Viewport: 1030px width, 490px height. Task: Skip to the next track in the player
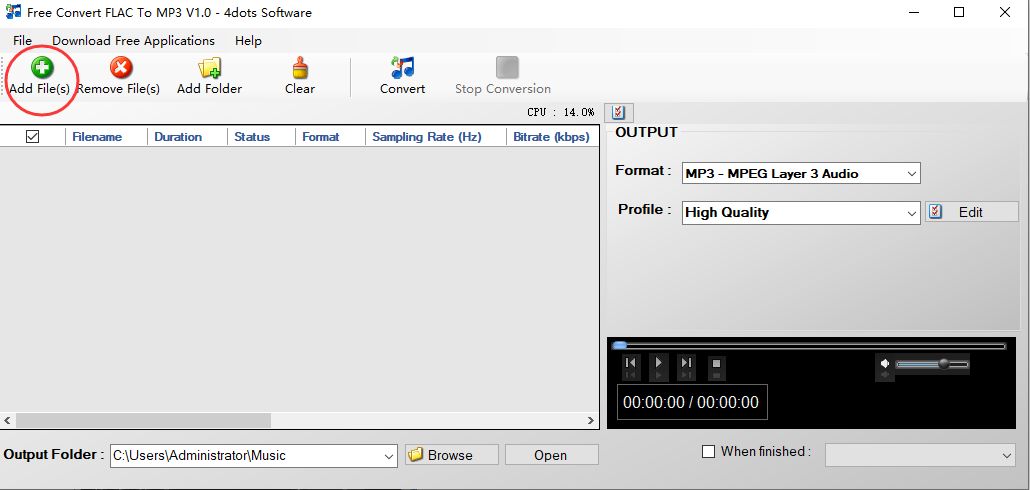tap(686, 363)
